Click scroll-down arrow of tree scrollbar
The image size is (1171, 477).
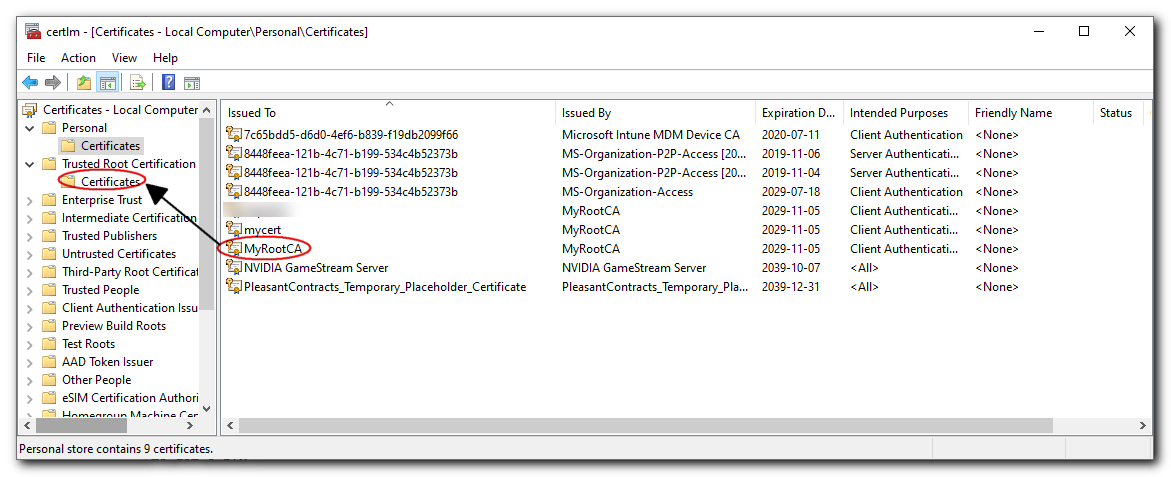[207, 409]
